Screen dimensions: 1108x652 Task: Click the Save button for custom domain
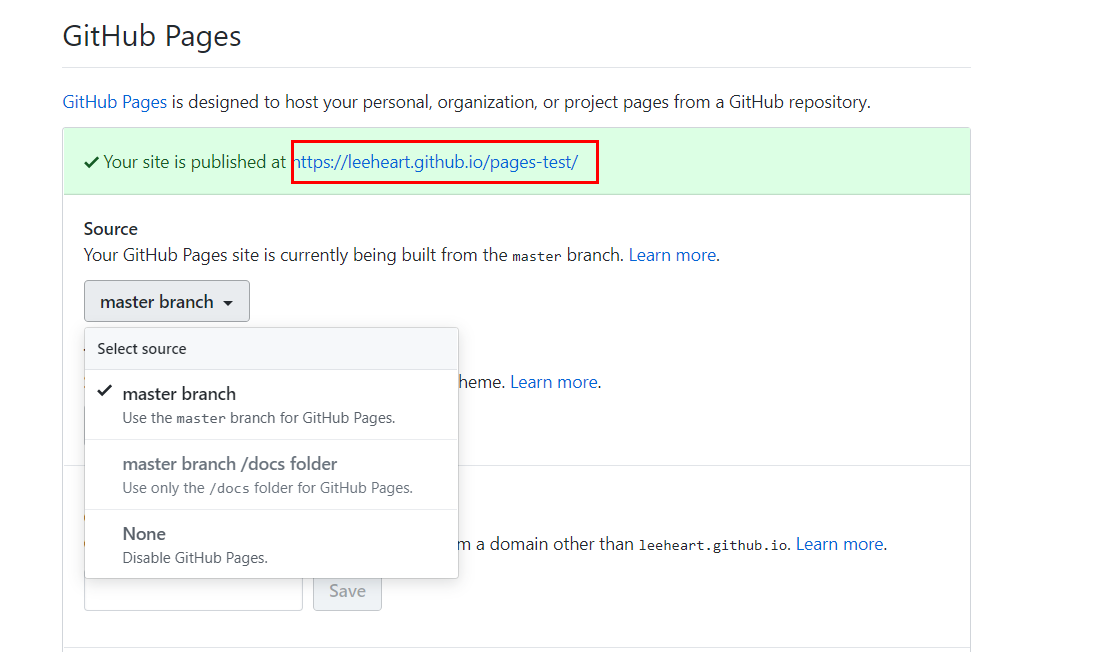(x=347, y=592)
